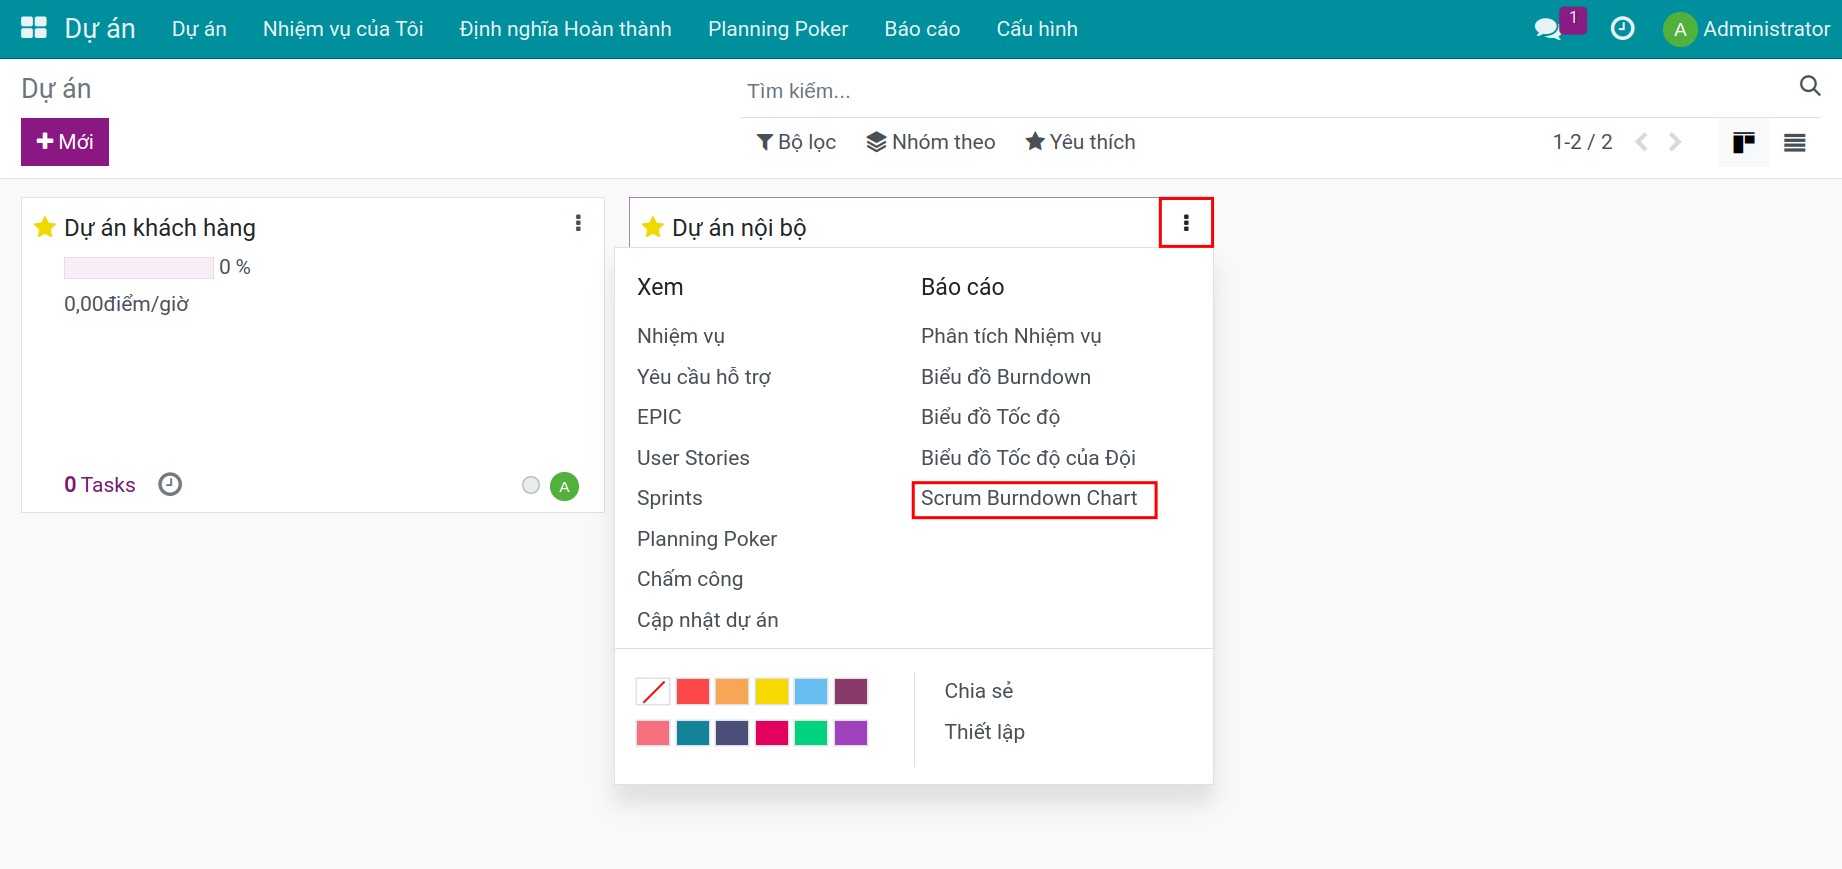Open Planning Poker top menu
The image size is (1842, 869).
click(x=778, y=29)
